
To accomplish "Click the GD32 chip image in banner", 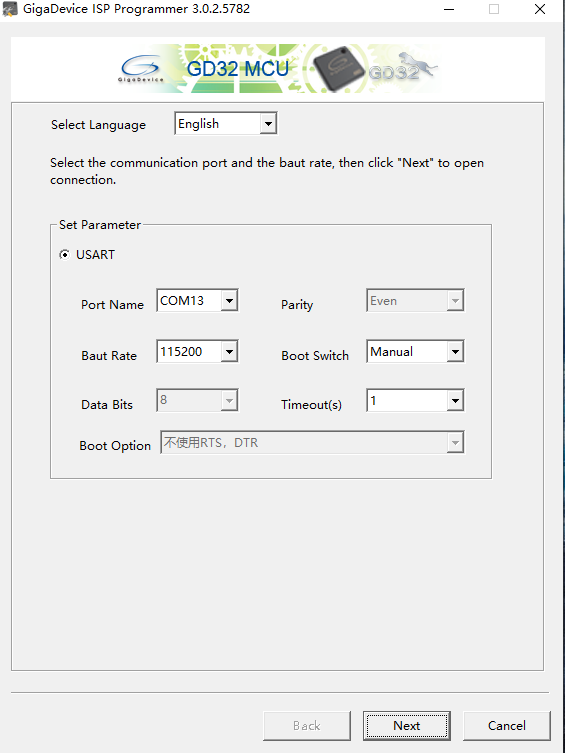I will (x=338, y=69).
